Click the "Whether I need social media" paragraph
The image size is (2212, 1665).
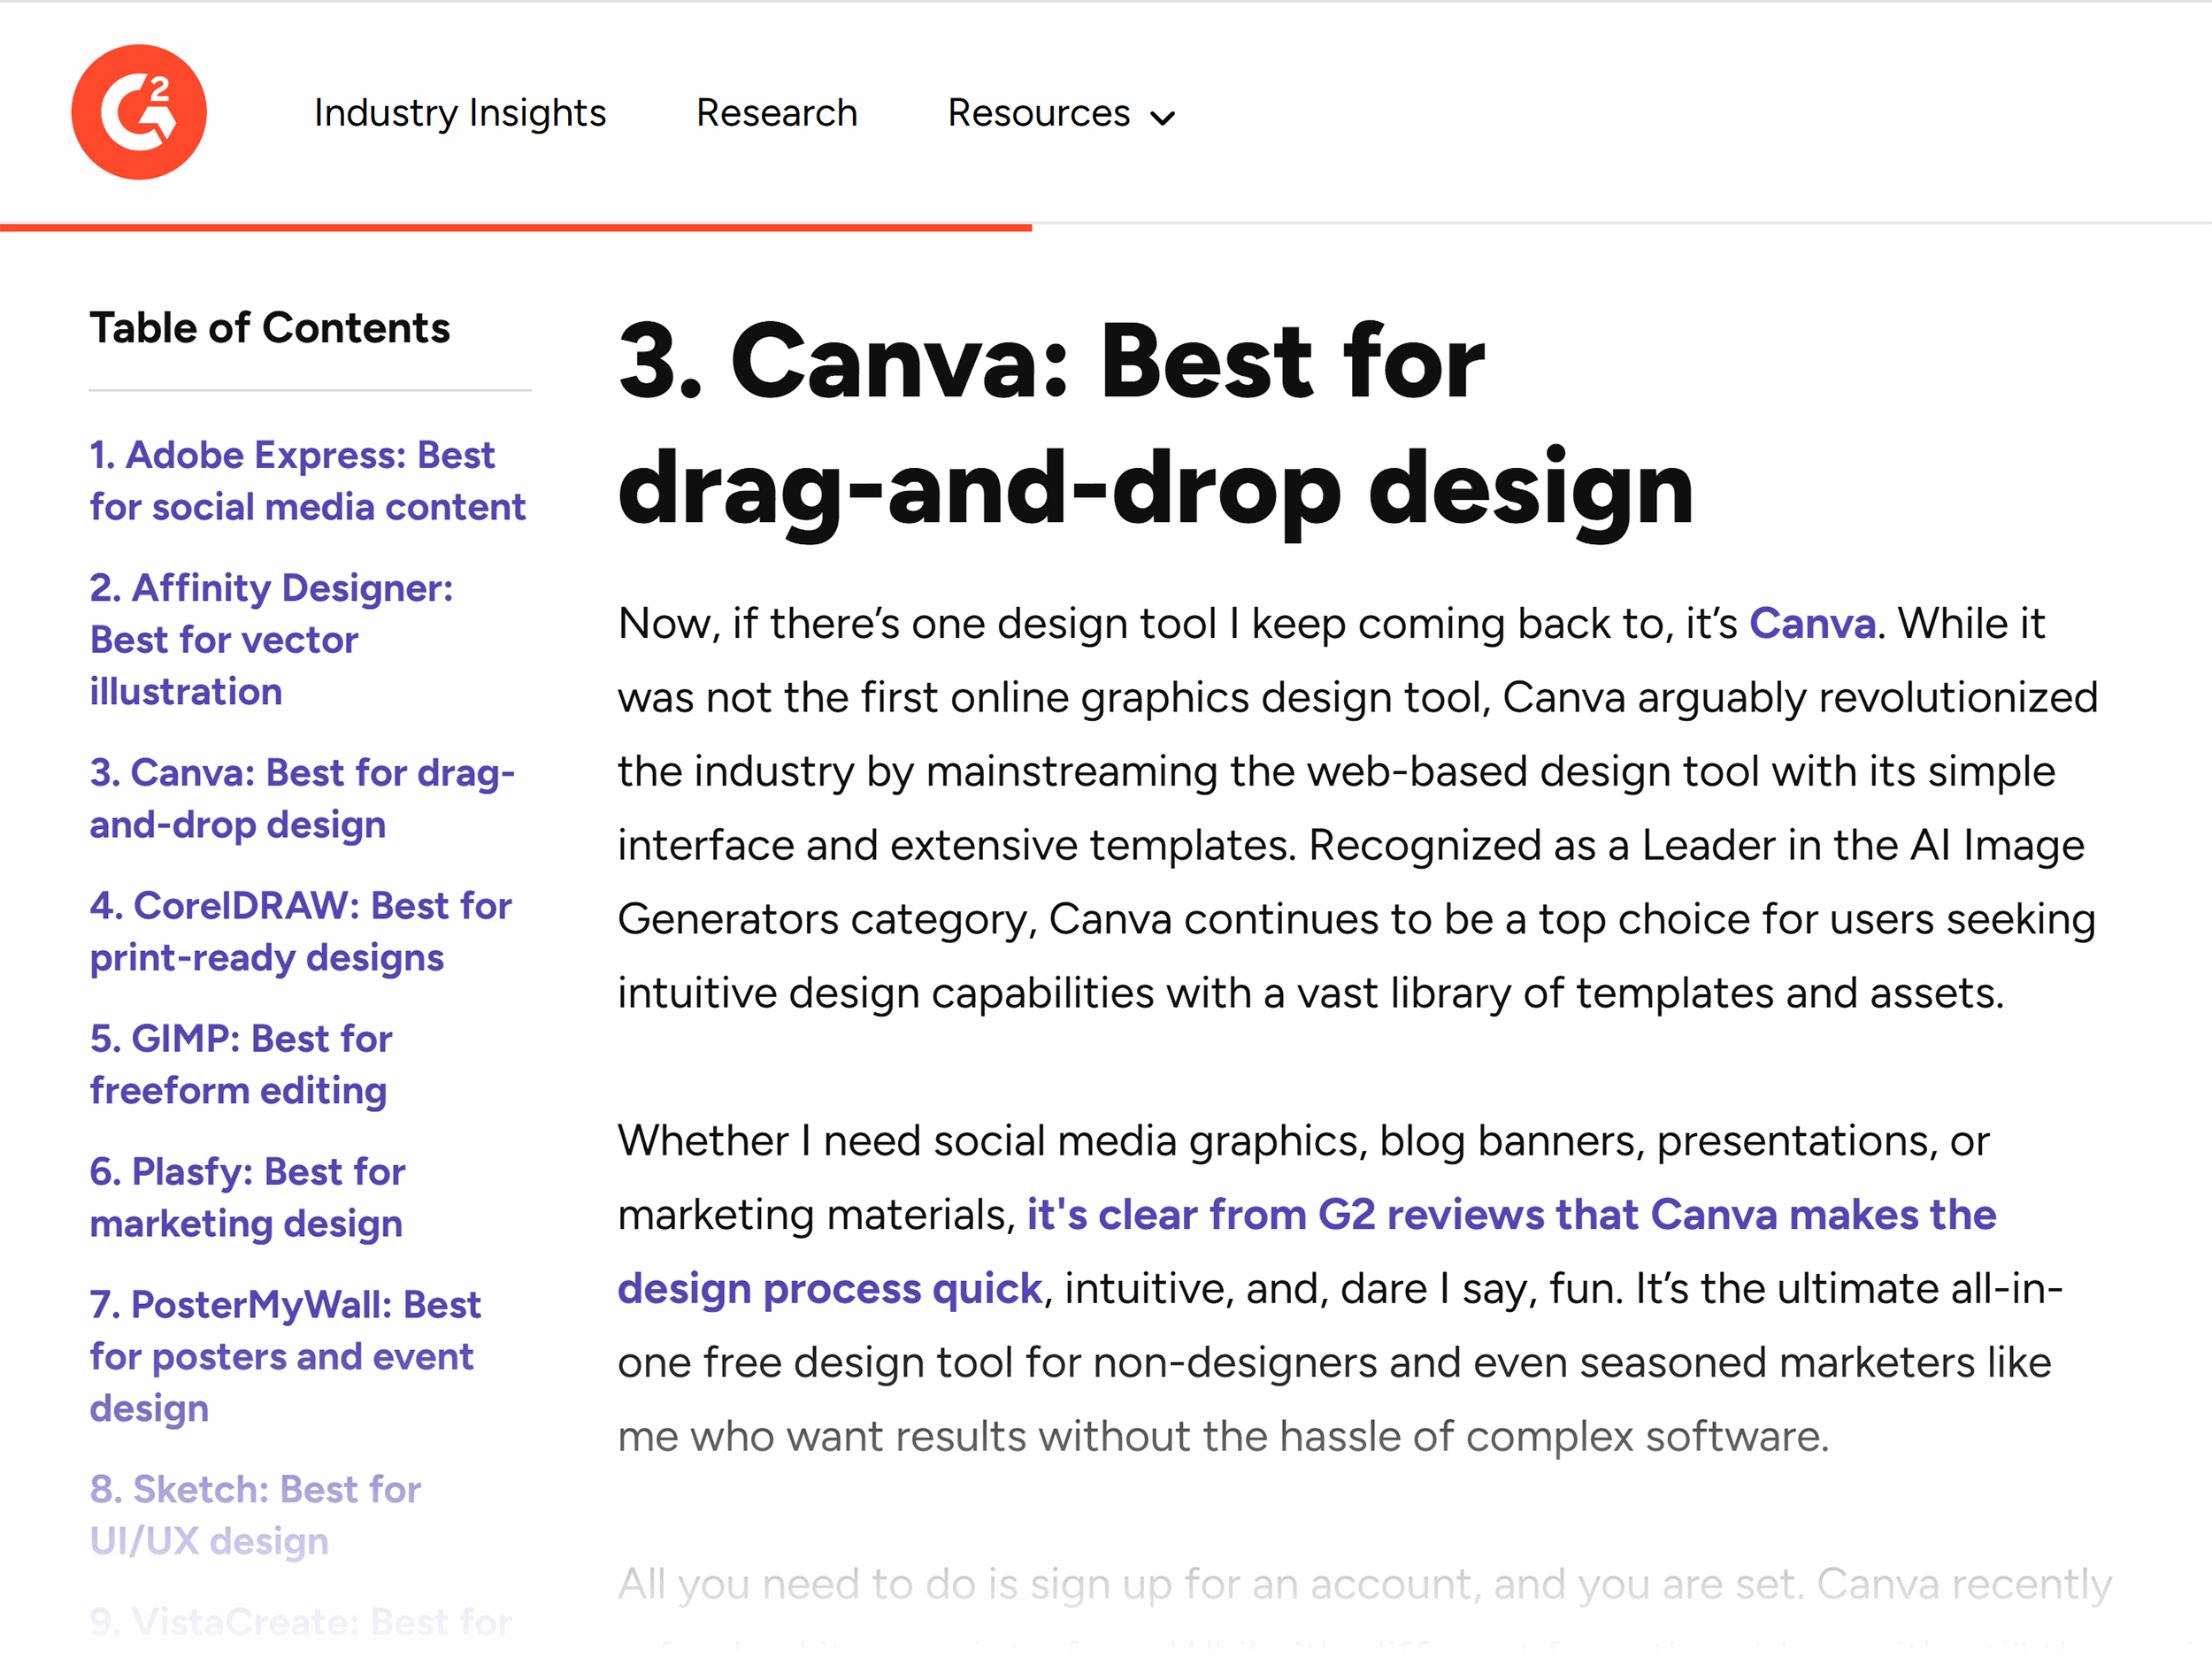point(1340,1288)
